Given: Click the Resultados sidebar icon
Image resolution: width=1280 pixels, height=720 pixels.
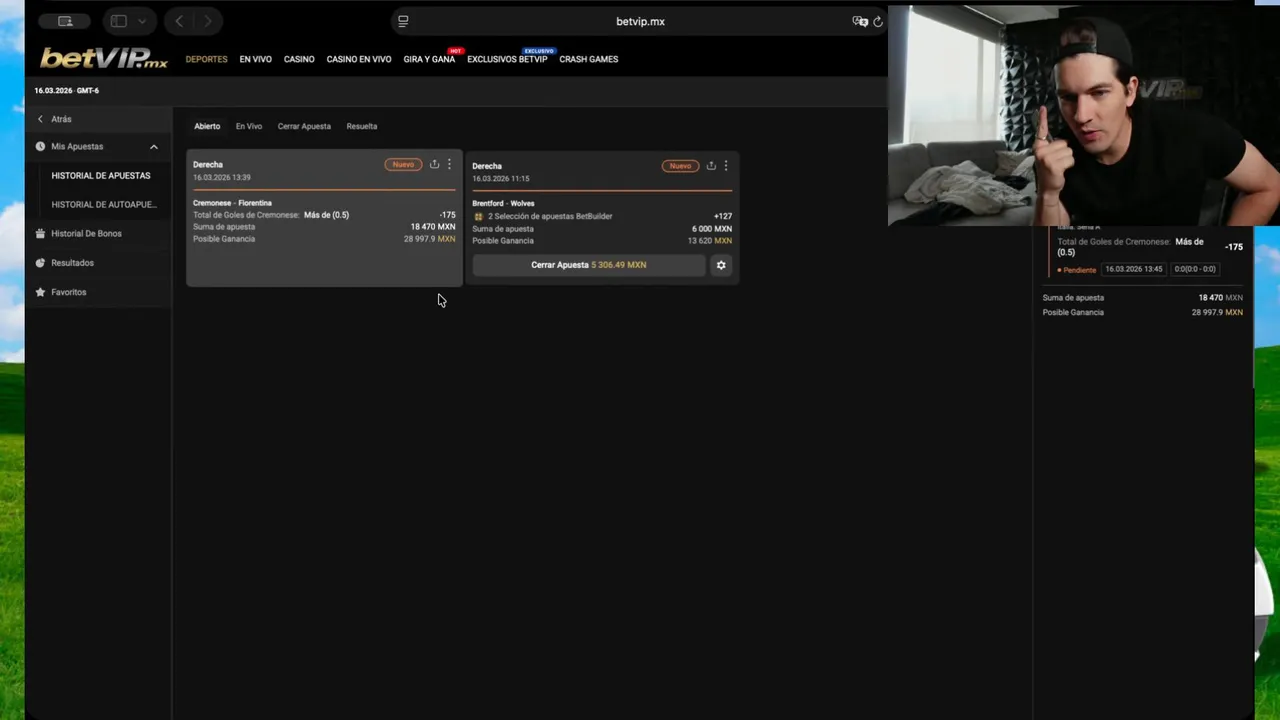Looking at the screenshot, I should (x=40, y=263).
